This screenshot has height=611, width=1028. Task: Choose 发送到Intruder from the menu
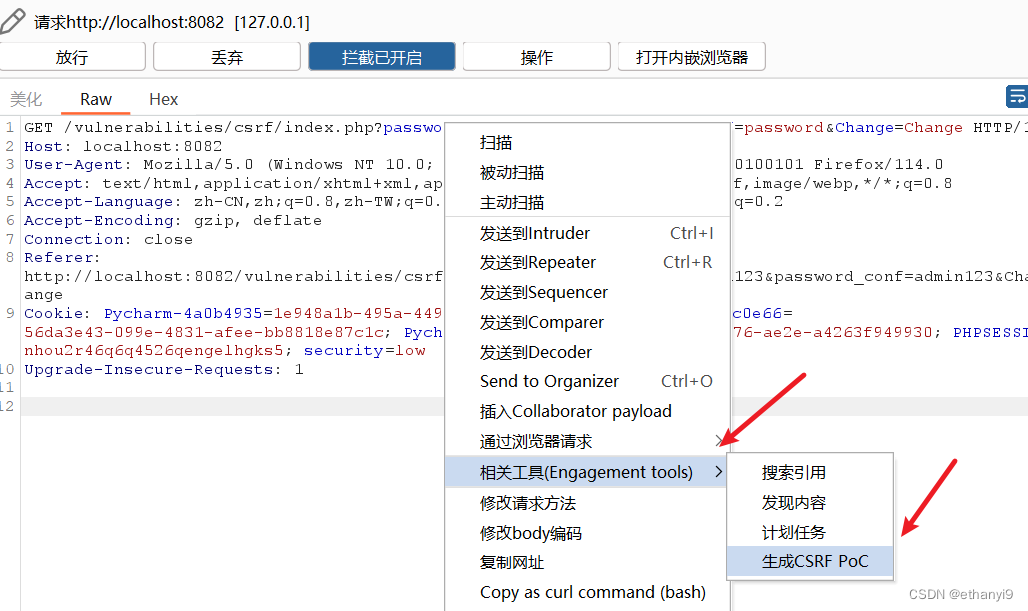tap(587, 233)
